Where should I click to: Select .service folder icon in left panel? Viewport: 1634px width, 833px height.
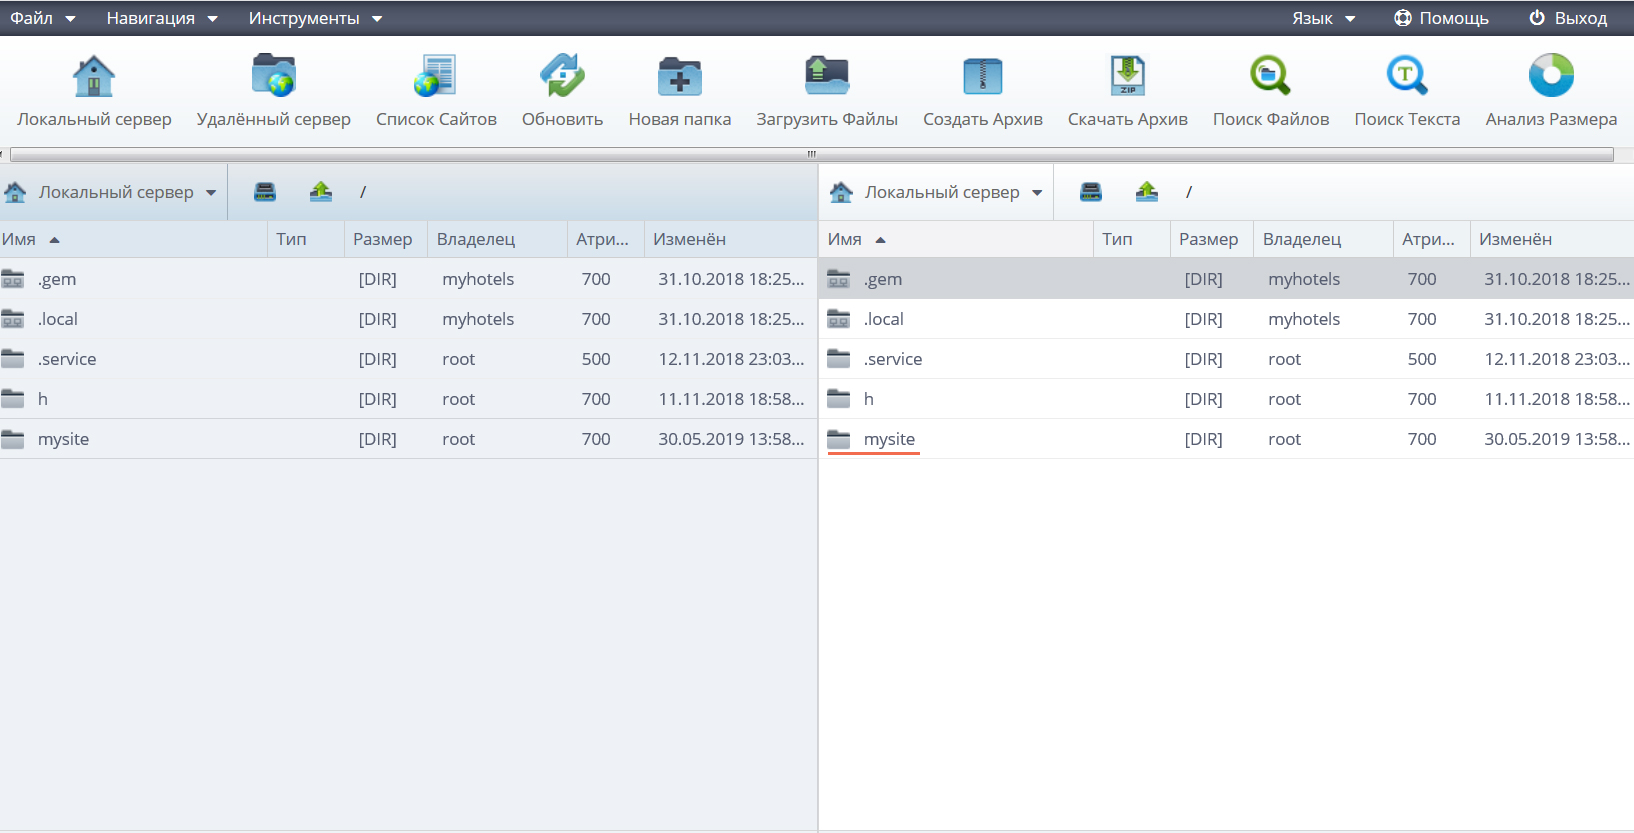pyautogui.click(x=13, y=359)
